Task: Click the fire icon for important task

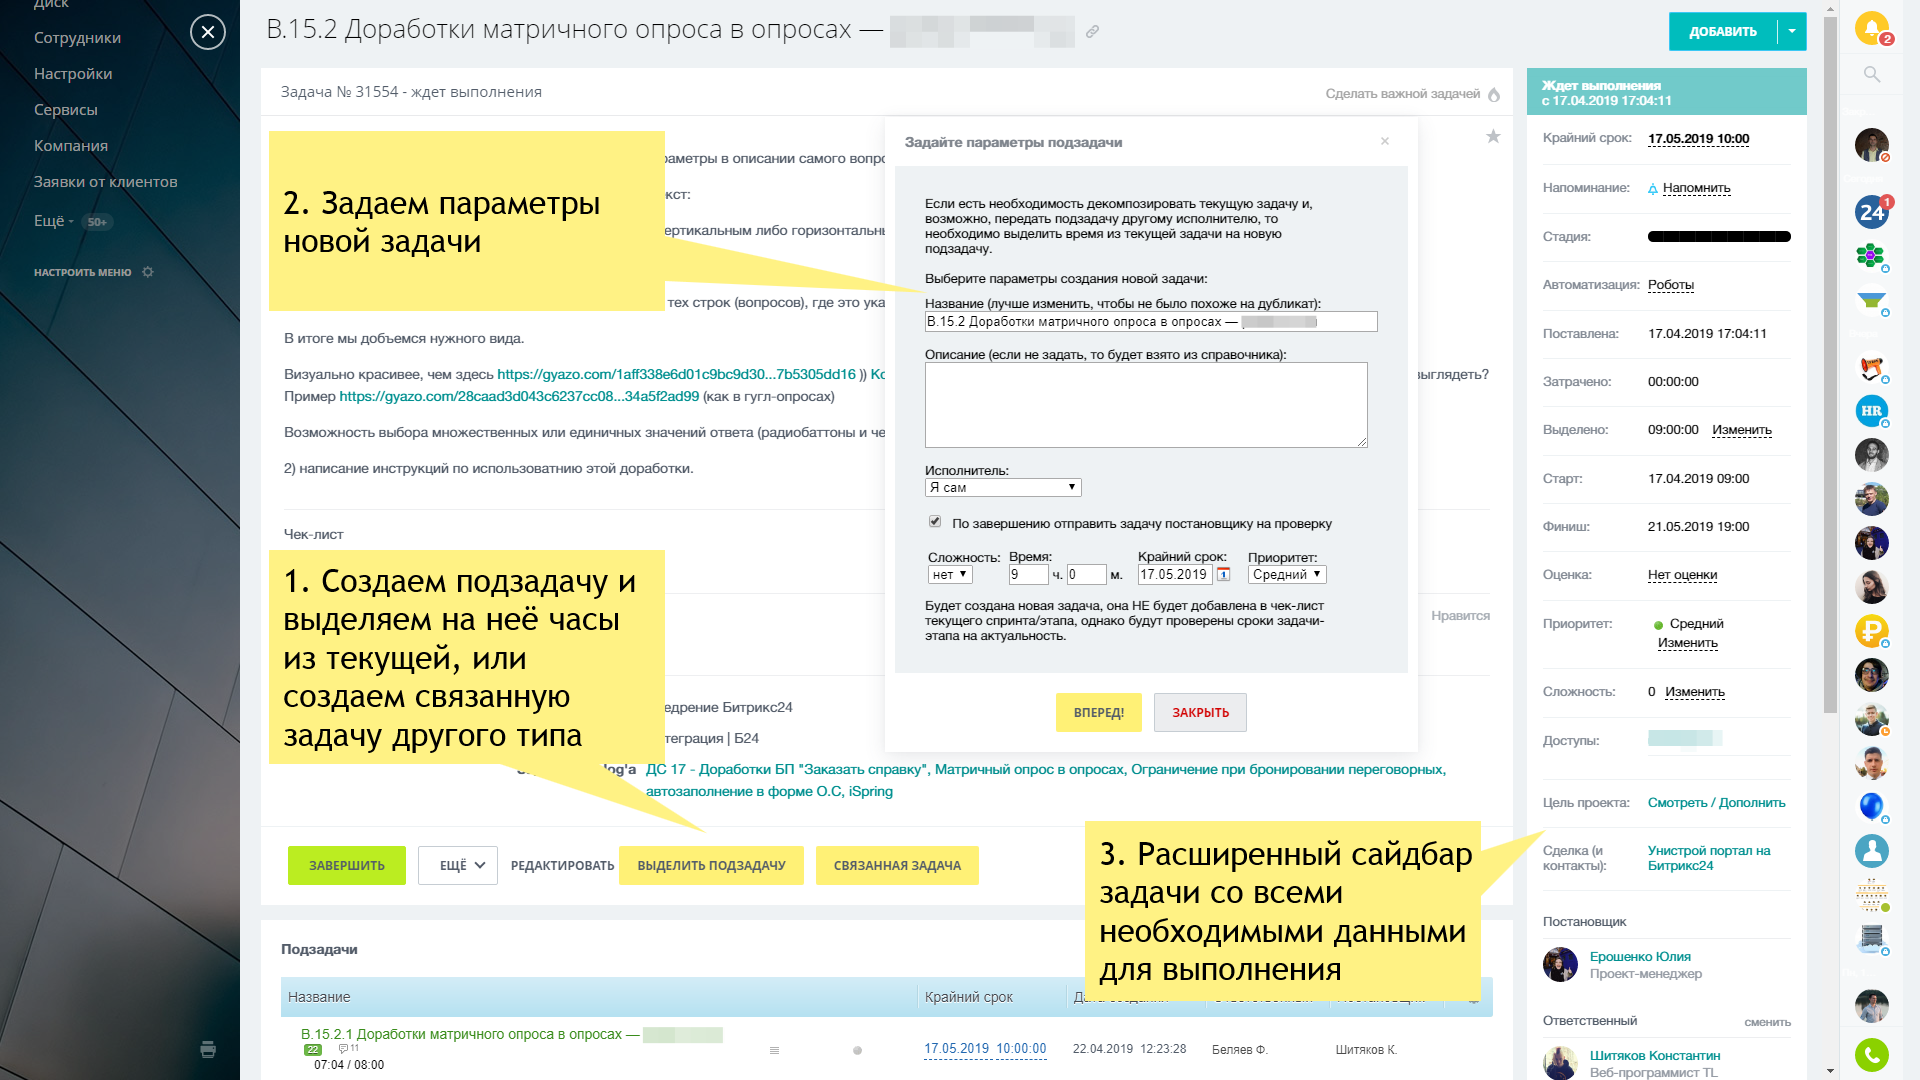Action: click(1494, 95)
